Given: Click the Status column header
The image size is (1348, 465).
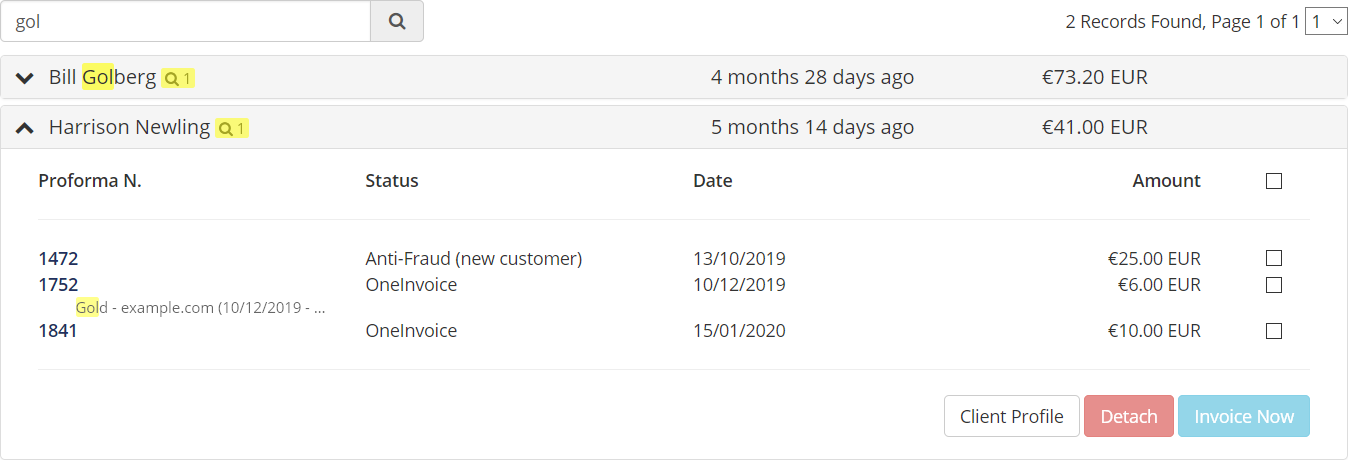Looking at the screenshot, I should (392, 181).
